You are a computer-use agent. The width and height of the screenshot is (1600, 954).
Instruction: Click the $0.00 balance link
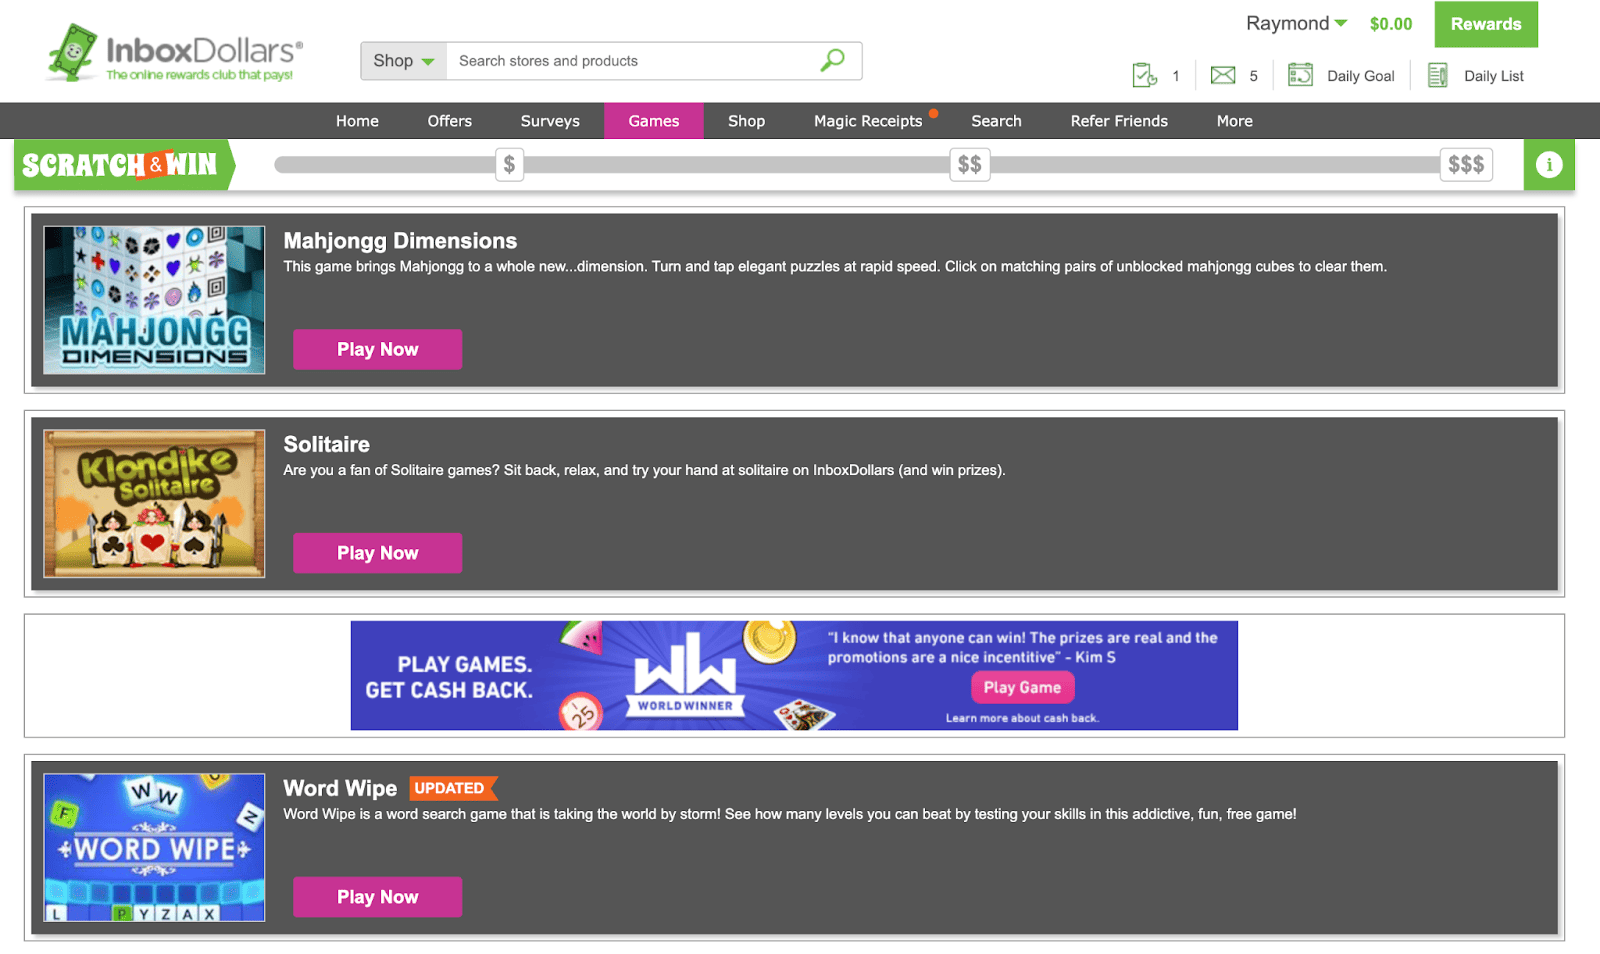[x=1391, y=24]
